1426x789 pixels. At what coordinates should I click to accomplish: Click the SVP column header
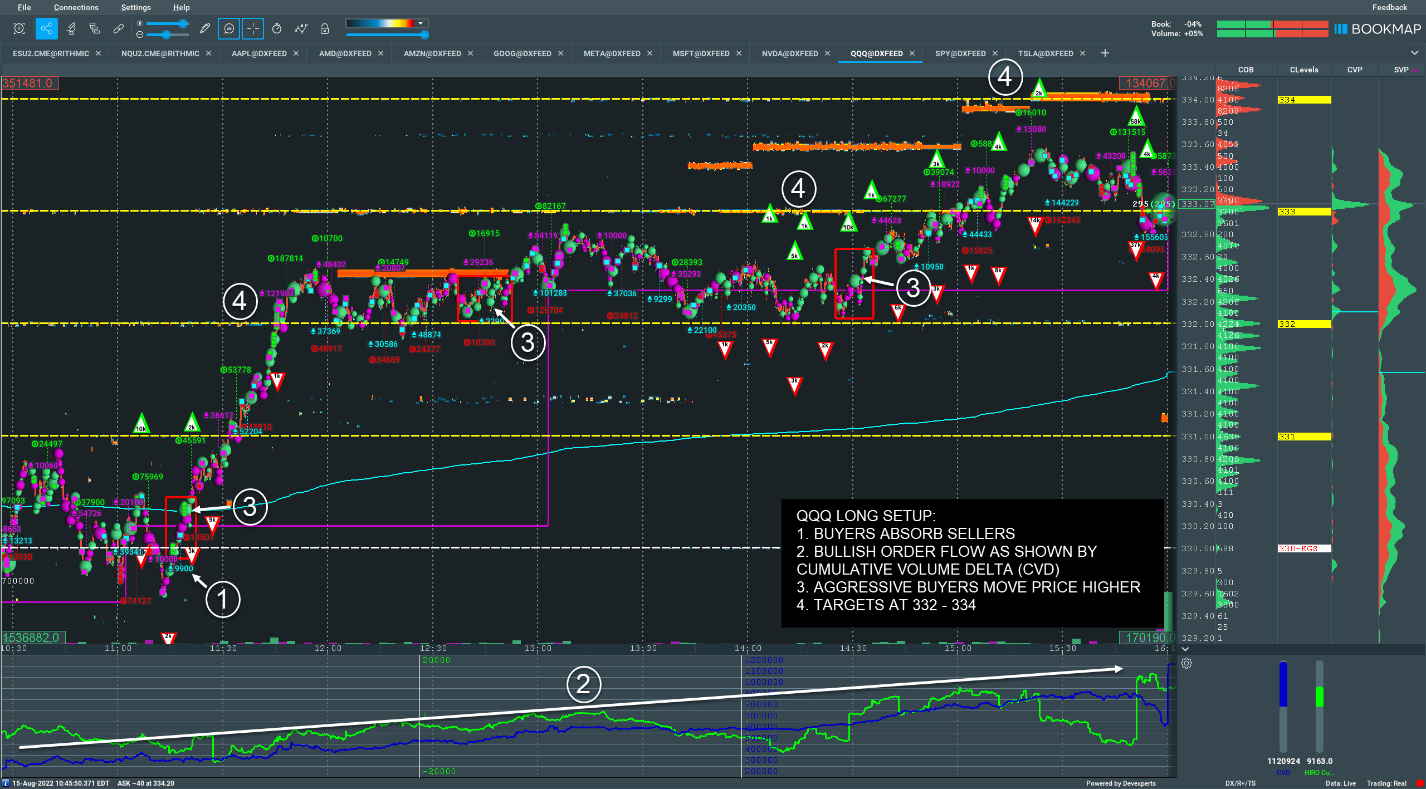1400,70
